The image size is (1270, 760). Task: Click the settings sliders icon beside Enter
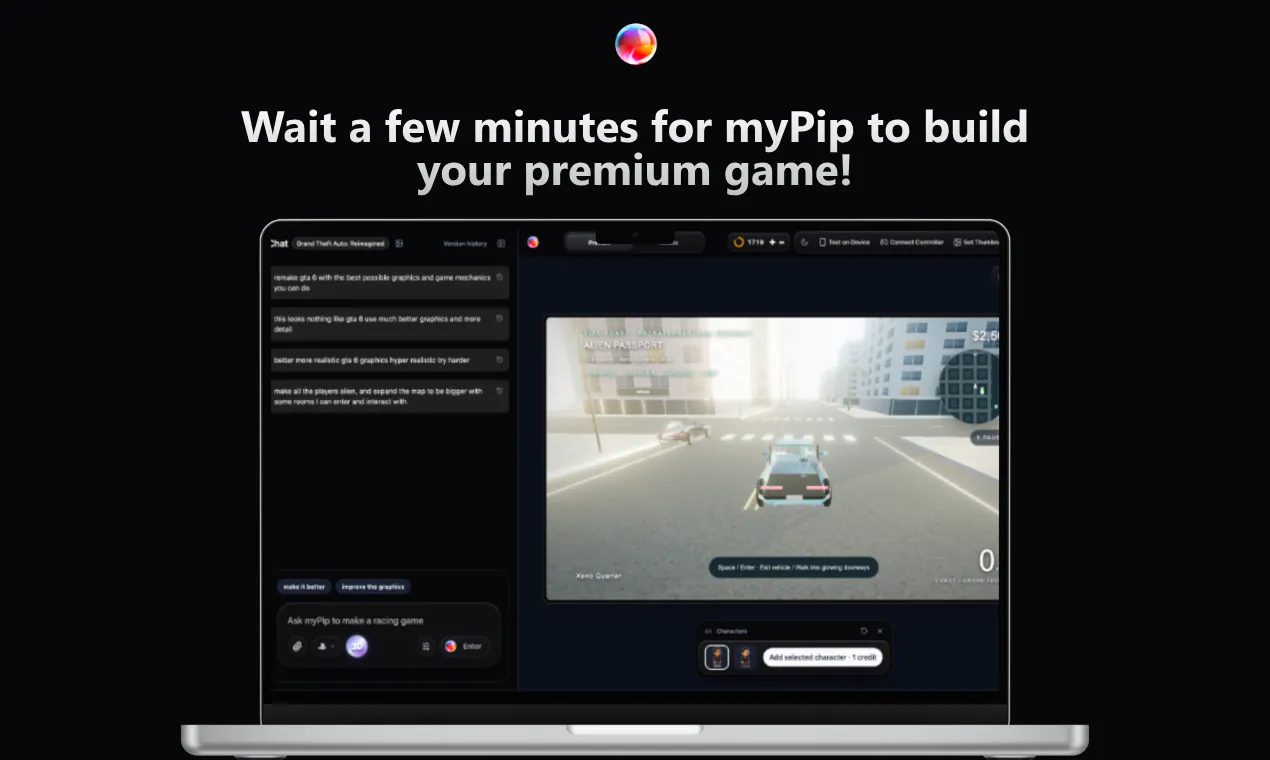(426, 646)
